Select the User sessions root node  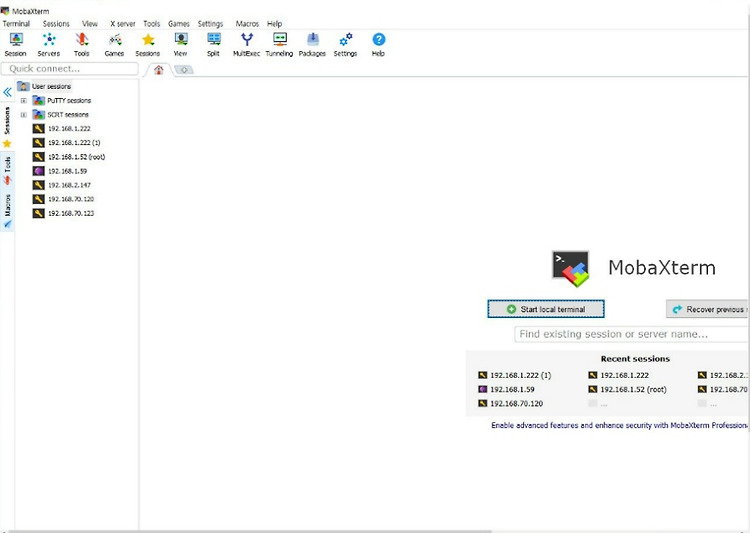click(x=51, y=87)
